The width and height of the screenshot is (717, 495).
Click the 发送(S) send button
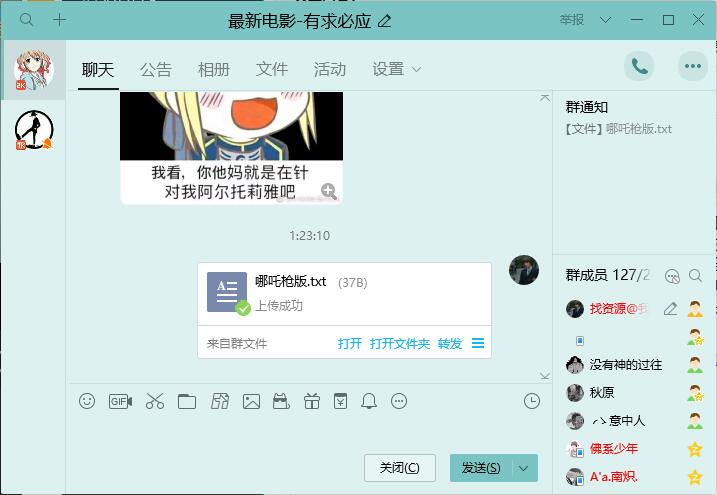(481, 468)
